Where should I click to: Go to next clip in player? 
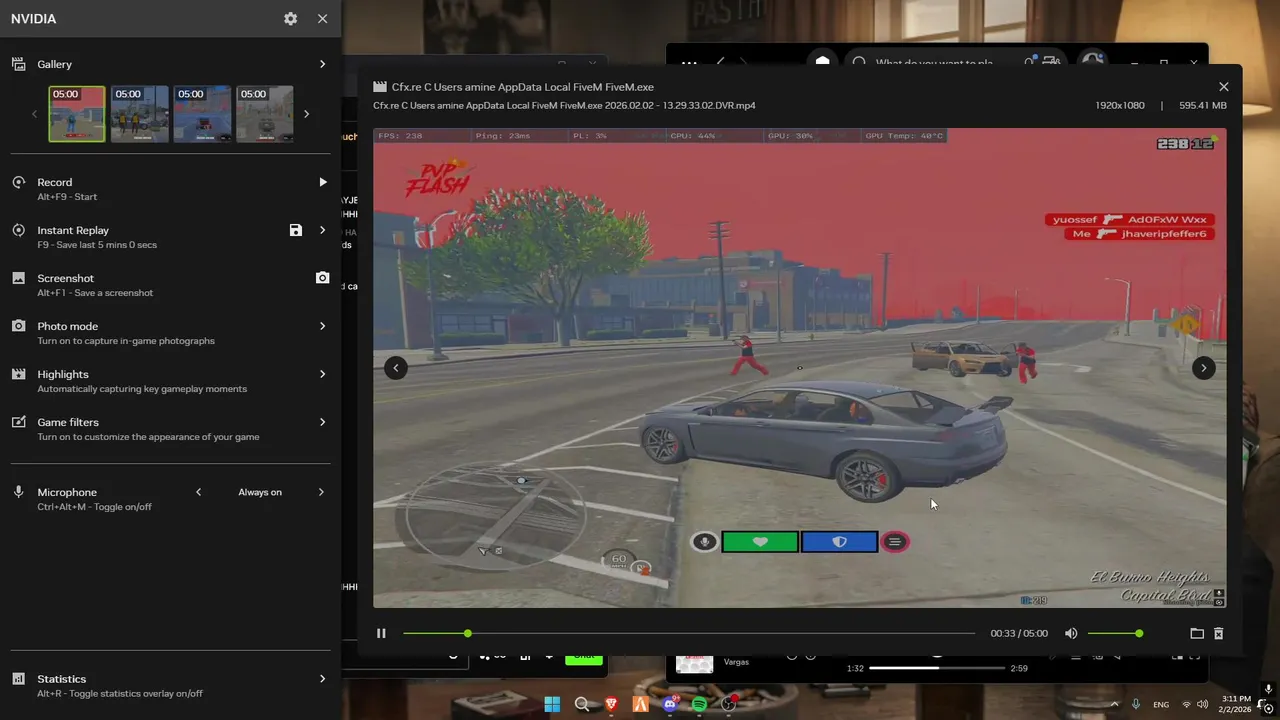pos(1204,368)
